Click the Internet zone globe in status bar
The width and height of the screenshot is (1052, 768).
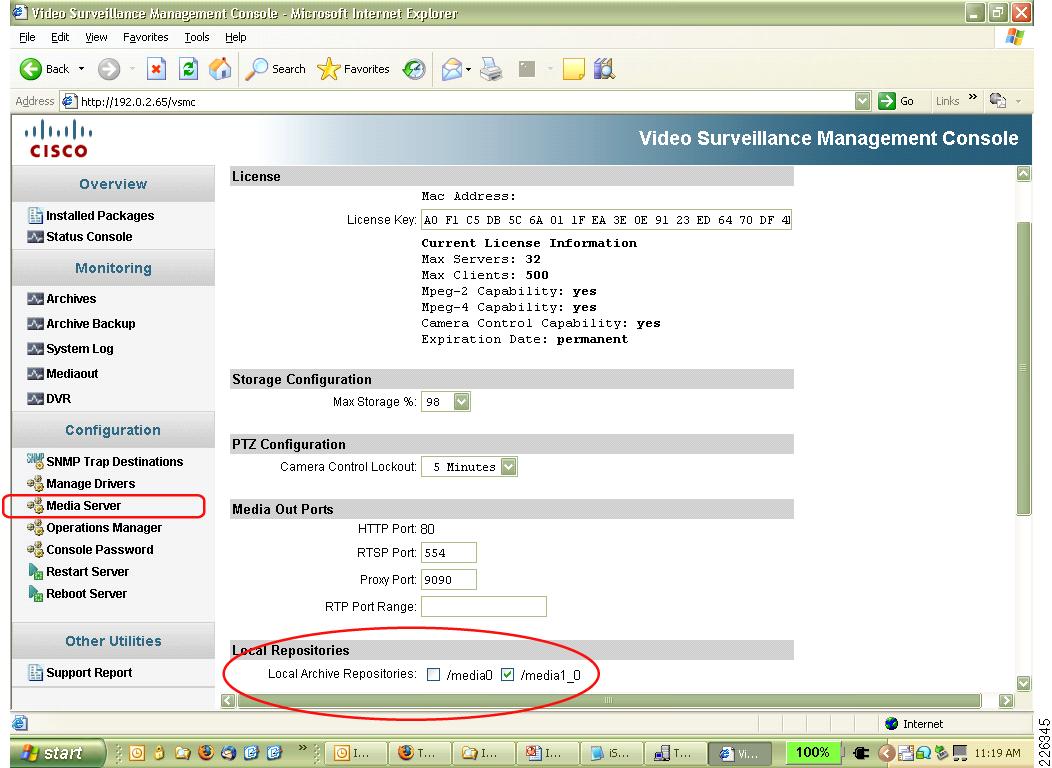pos(892,724)
